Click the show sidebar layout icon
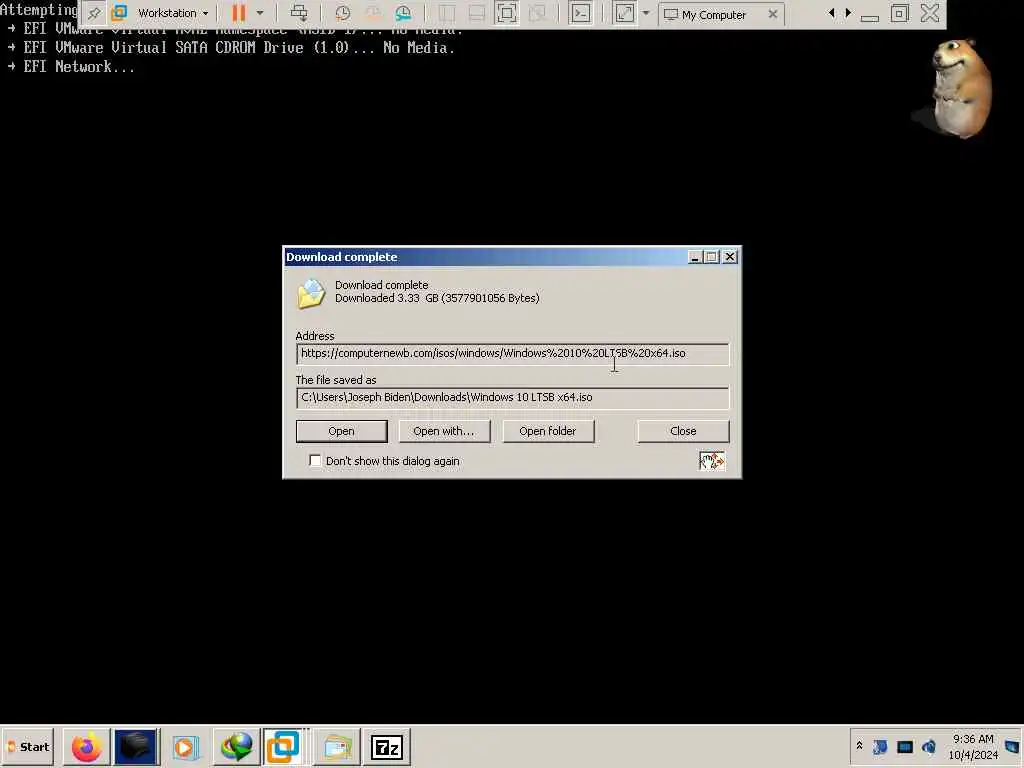 click(447, 13)
